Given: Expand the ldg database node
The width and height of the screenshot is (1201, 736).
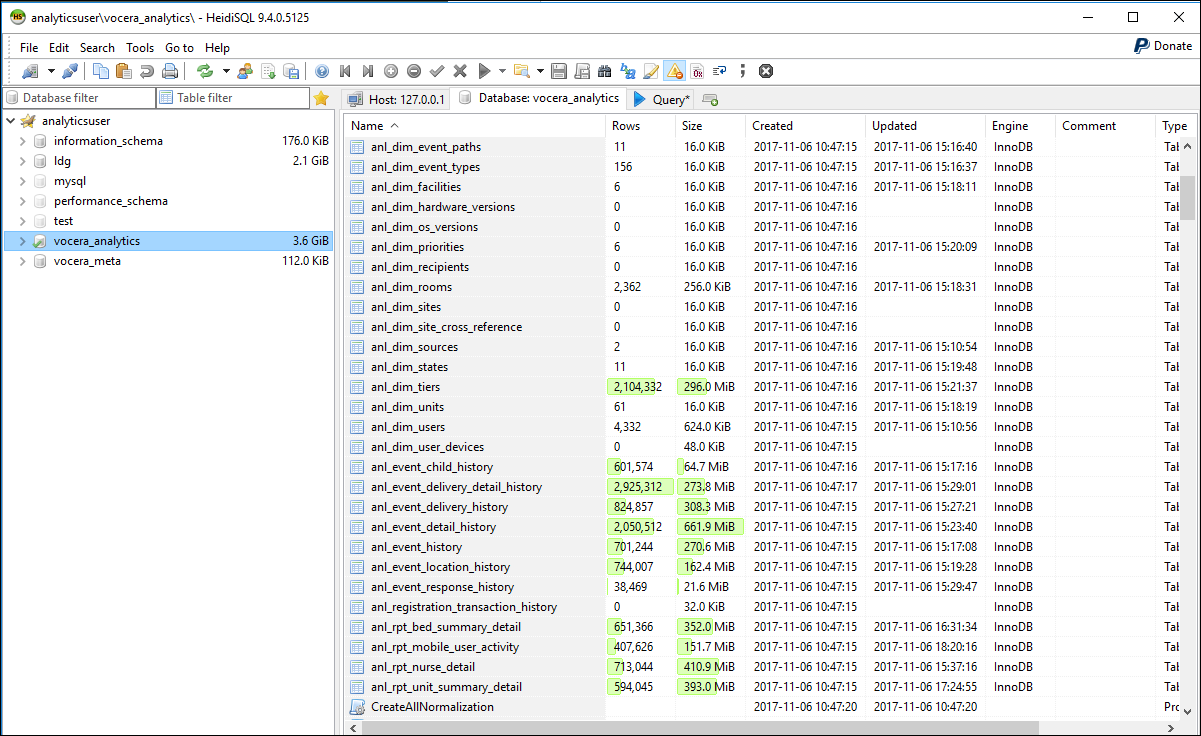Looking at the screenshot, I should (x=23, y=161).
